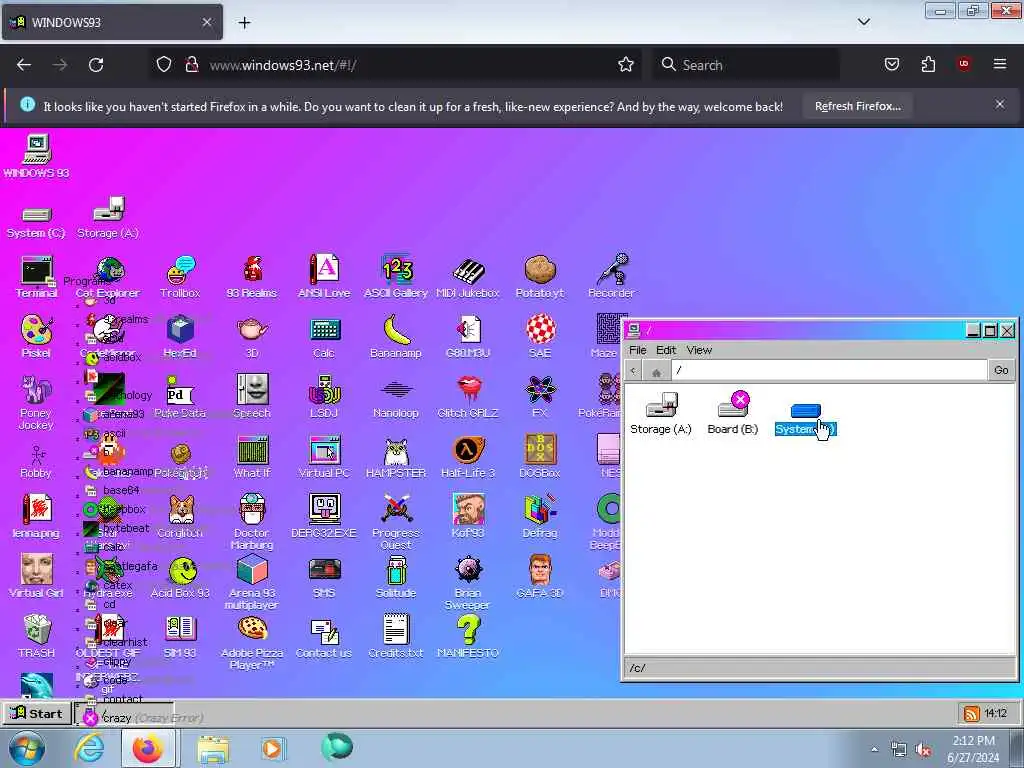Dismiss the Firefox notification bar
1024x768 pixels.
tap(1000, 104)
